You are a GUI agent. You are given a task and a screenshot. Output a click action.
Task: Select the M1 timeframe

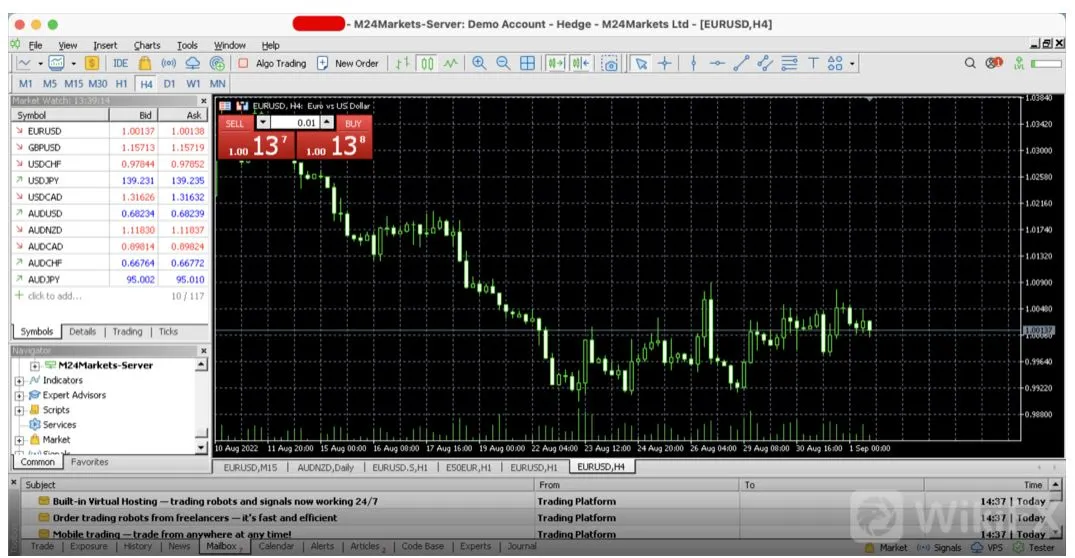[25, 84]
